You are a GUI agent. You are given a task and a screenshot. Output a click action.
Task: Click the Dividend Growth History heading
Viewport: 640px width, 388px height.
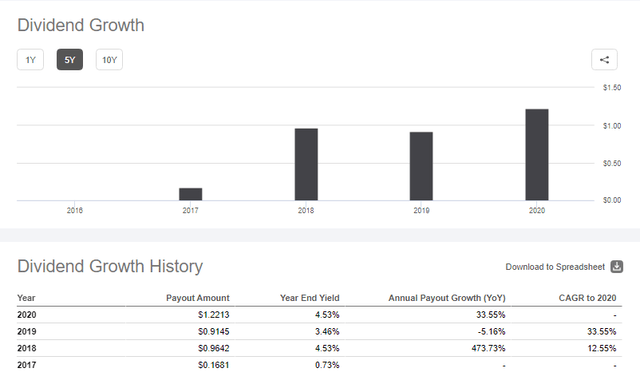[110, 266]
